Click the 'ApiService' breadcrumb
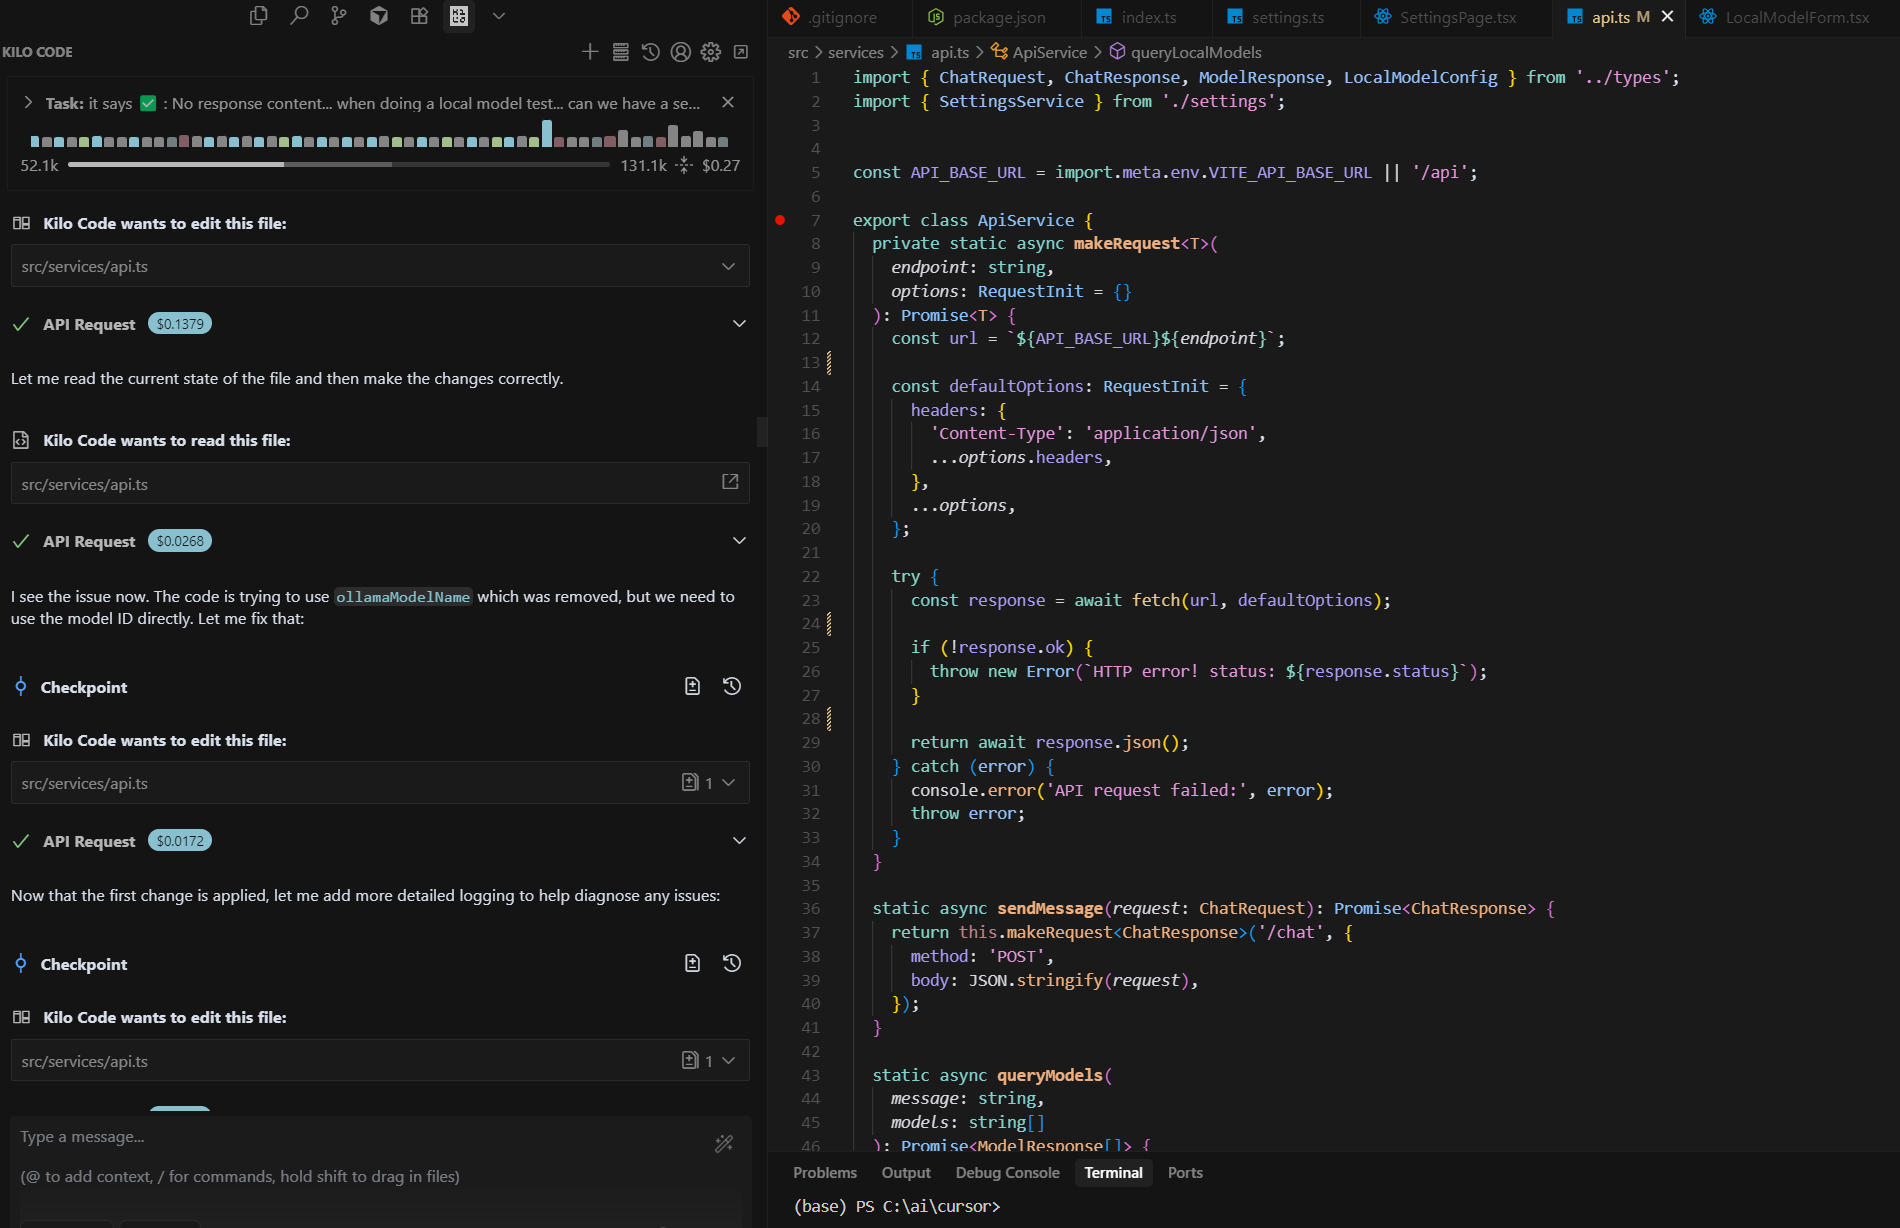Viewport: 1900px width, 1228px height. tap(1049, 52)
